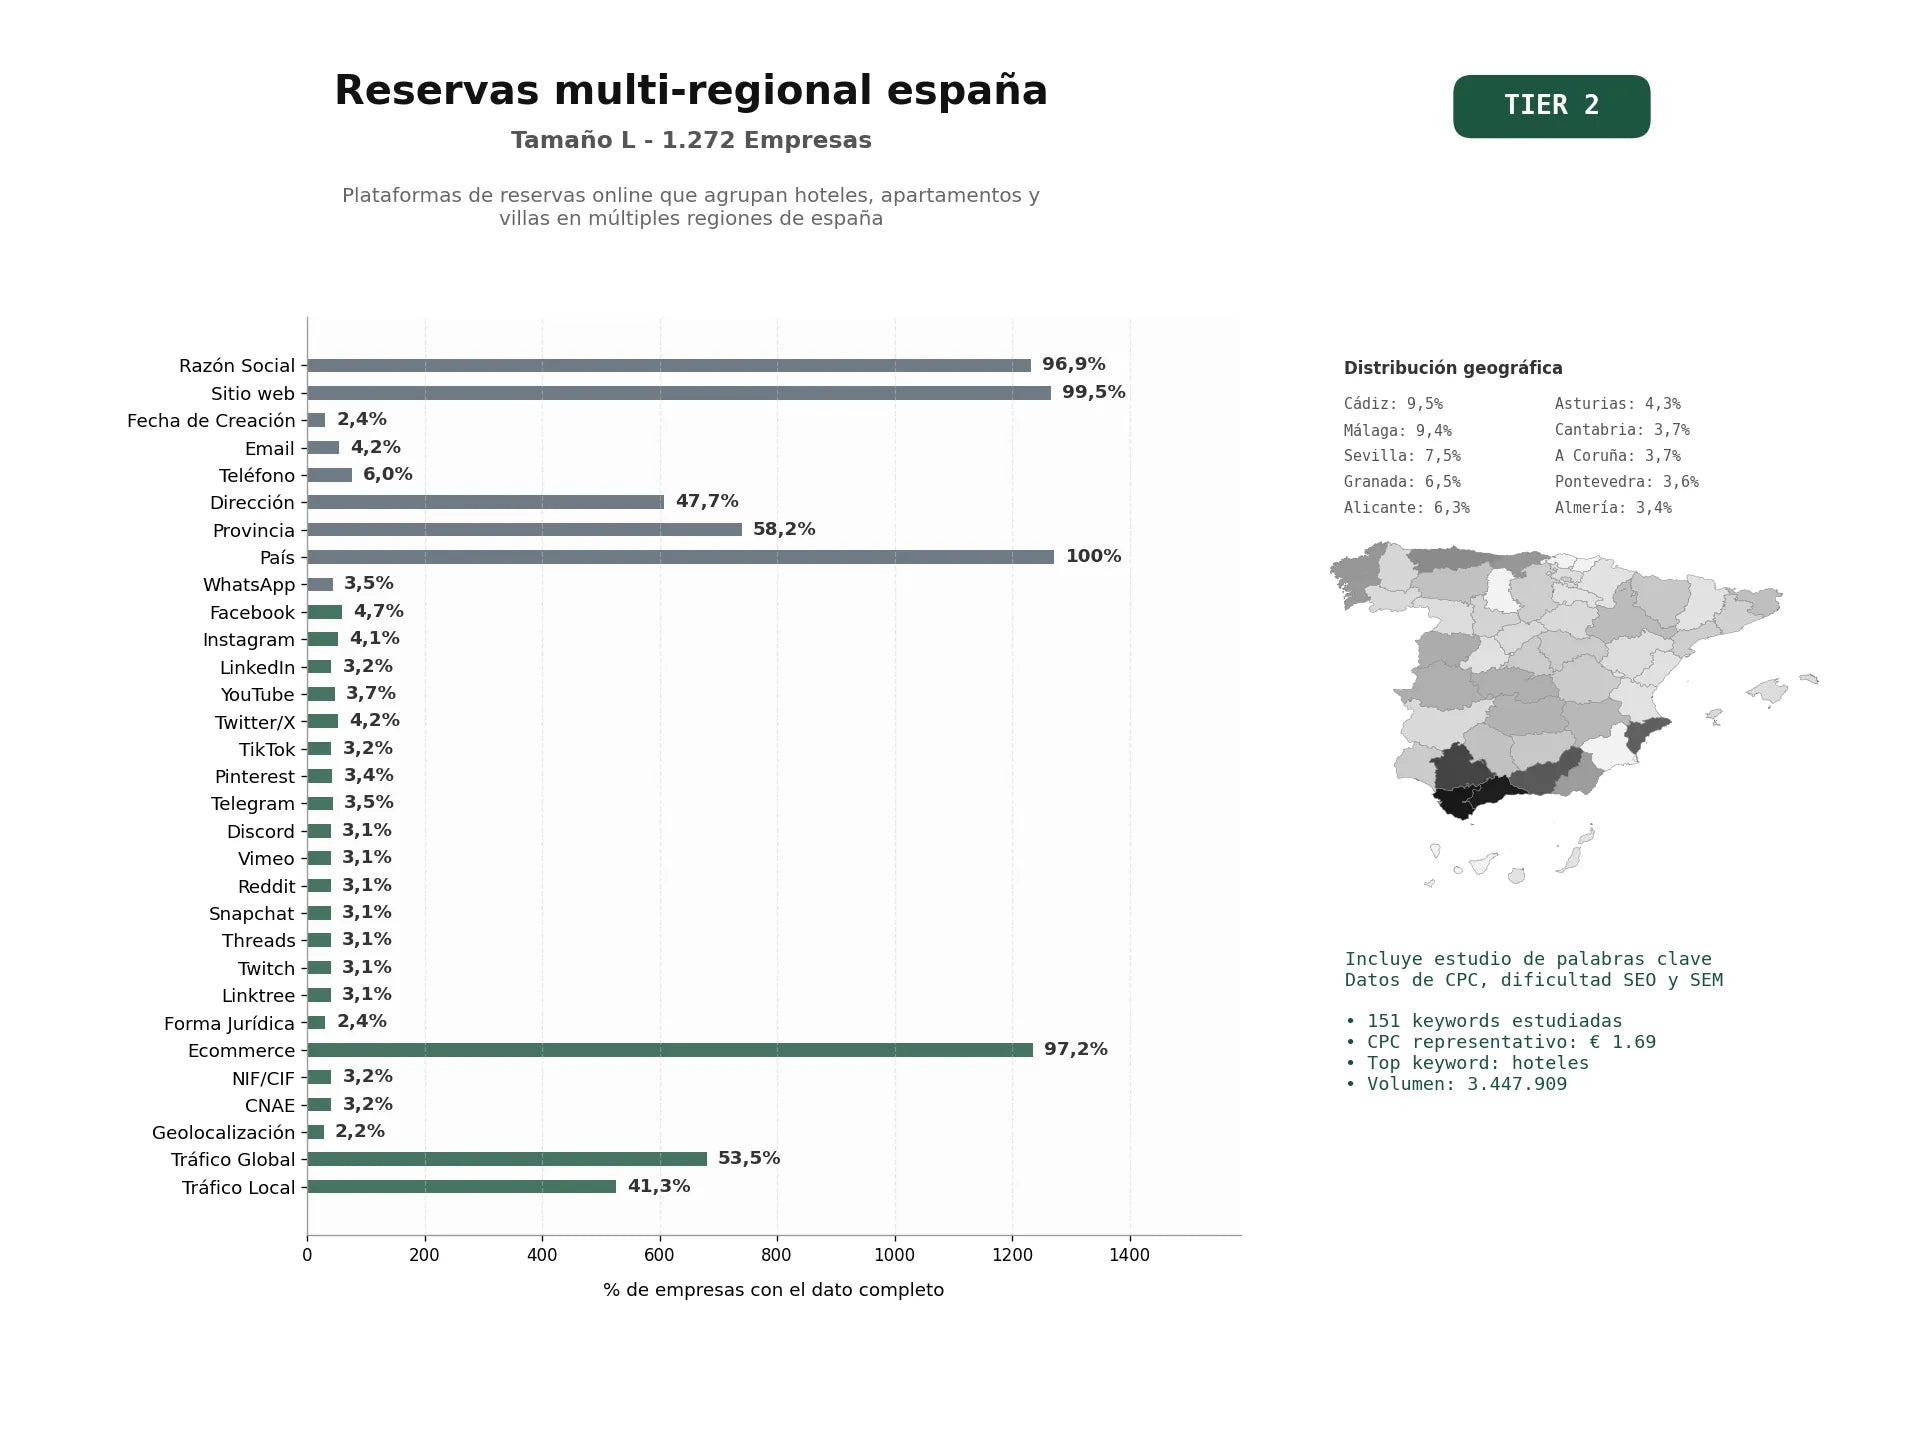Click the 'Tráfico Local' row label

pyautogui.click(x=239, y=1187)
